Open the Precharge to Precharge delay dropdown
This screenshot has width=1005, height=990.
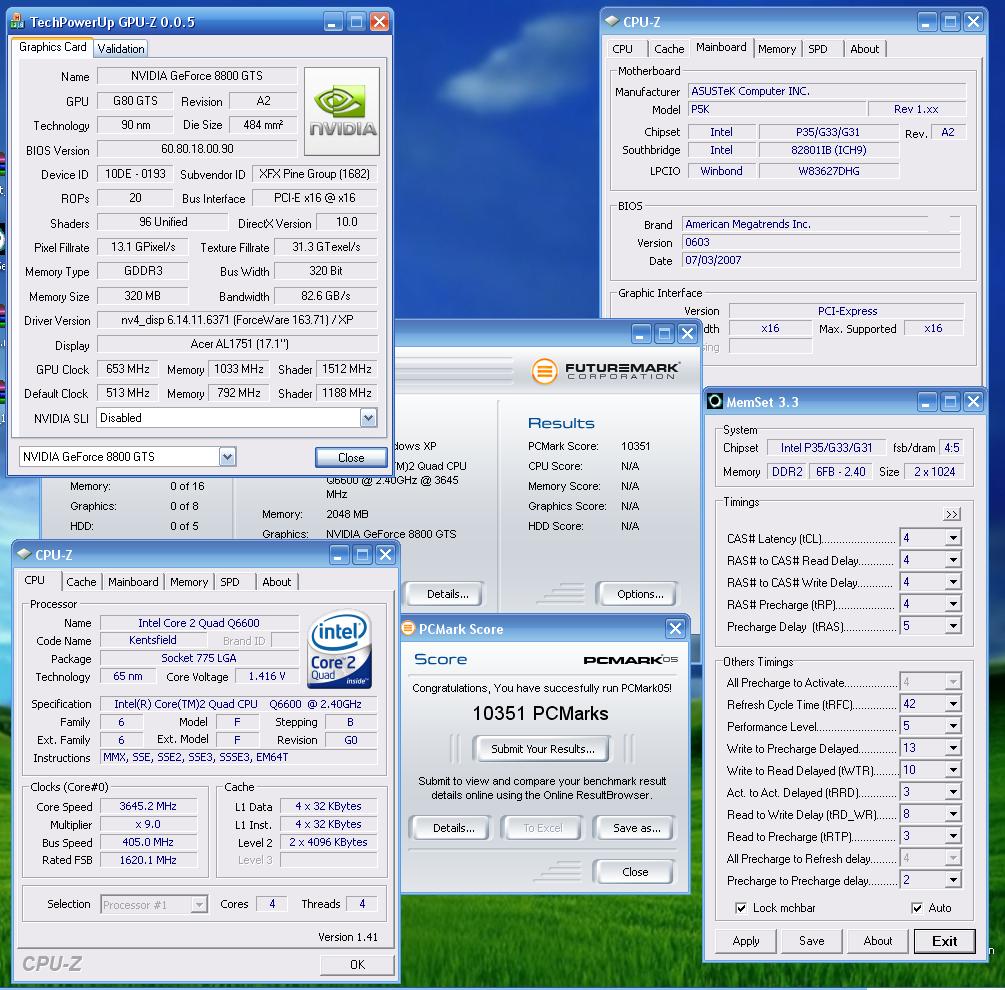953,880
